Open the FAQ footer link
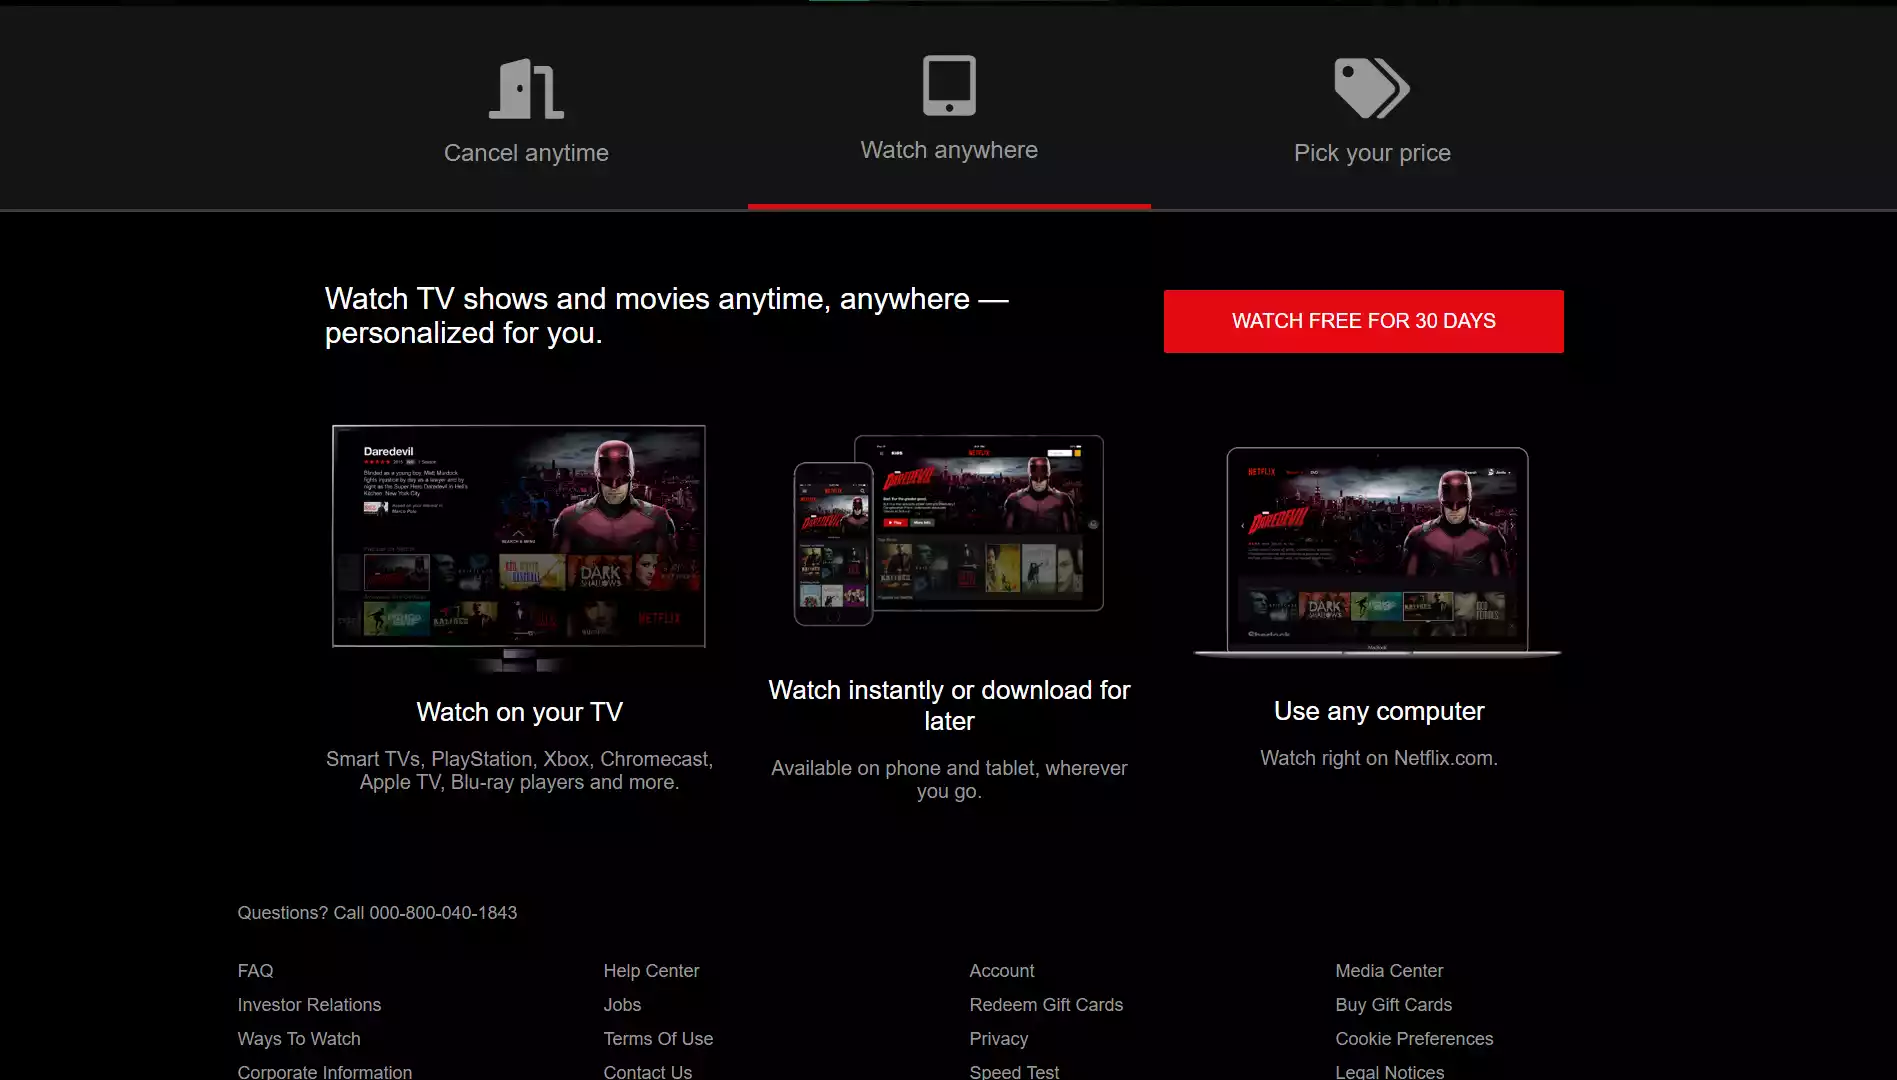The image size is (1897, 1080). click(x=255, y=971)
